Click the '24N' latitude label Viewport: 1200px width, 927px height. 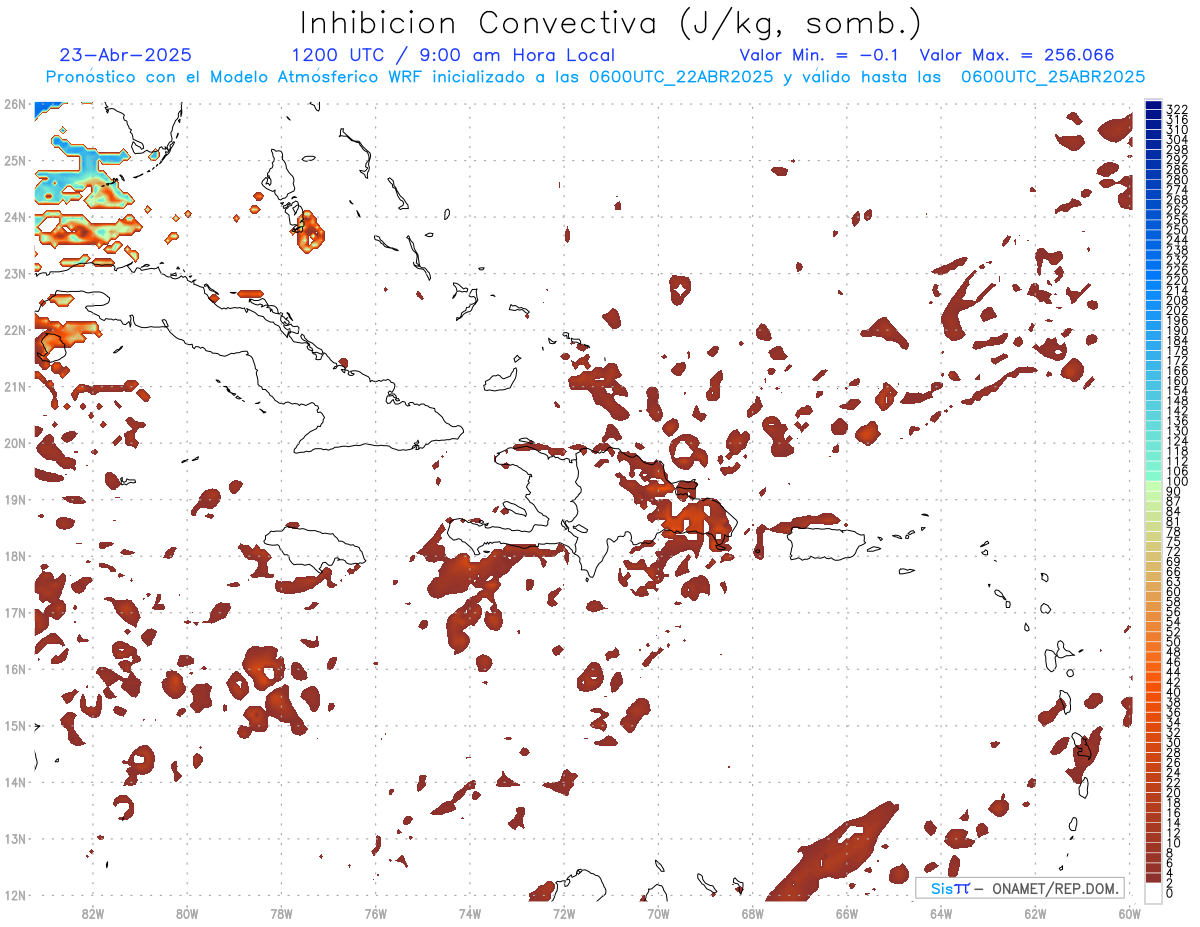coord(15,217)
